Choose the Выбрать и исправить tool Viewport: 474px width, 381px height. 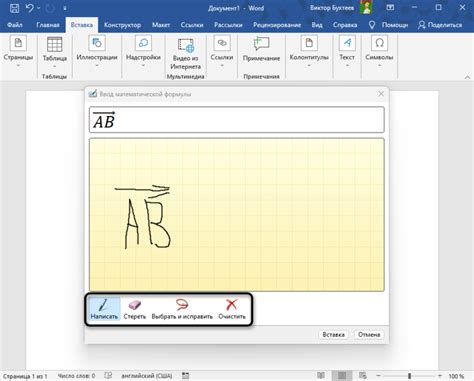(182, 309)
